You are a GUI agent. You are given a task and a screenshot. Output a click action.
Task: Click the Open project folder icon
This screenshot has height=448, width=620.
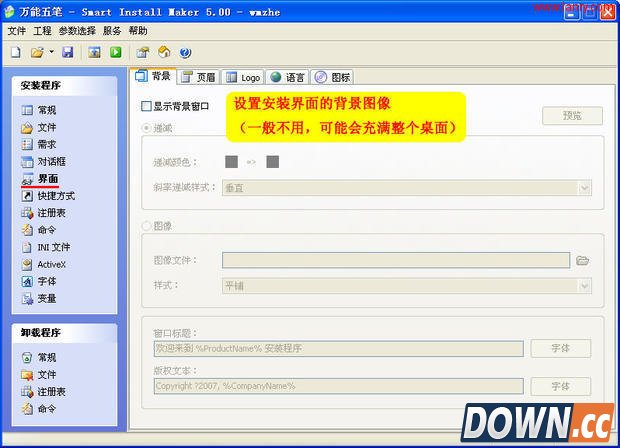[x=37, y=52]
